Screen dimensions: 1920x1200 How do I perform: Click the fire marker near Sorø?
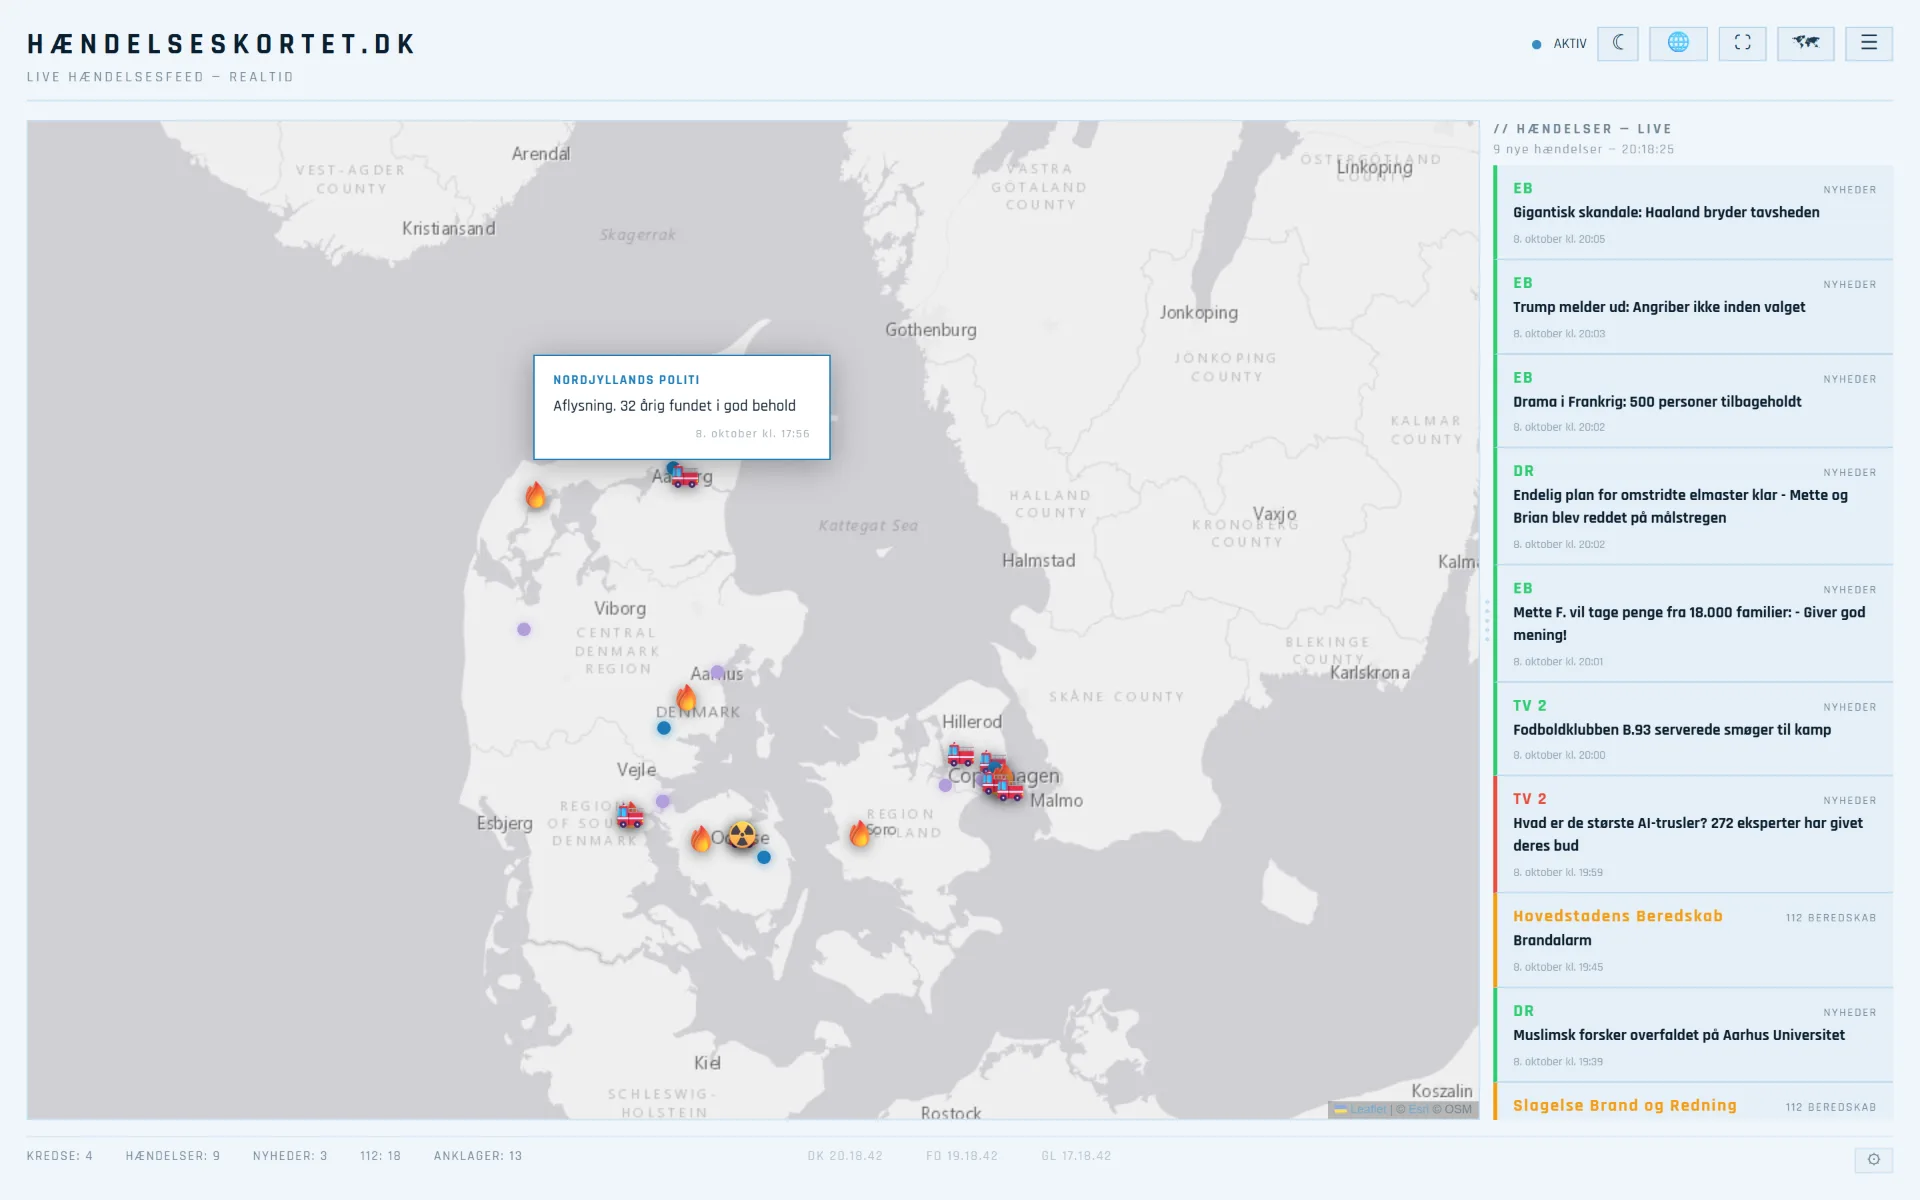pos(859,833)
